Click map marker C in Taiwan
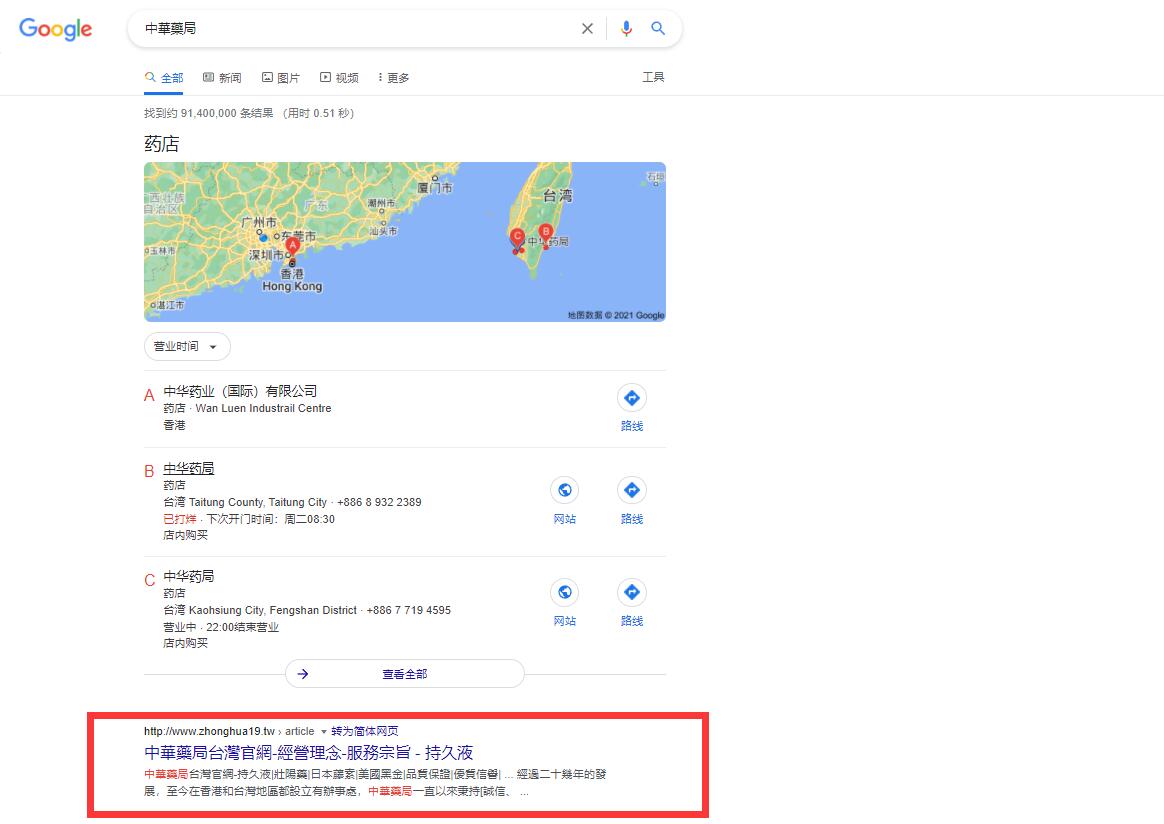1164x824 pixels. [517, 238]
